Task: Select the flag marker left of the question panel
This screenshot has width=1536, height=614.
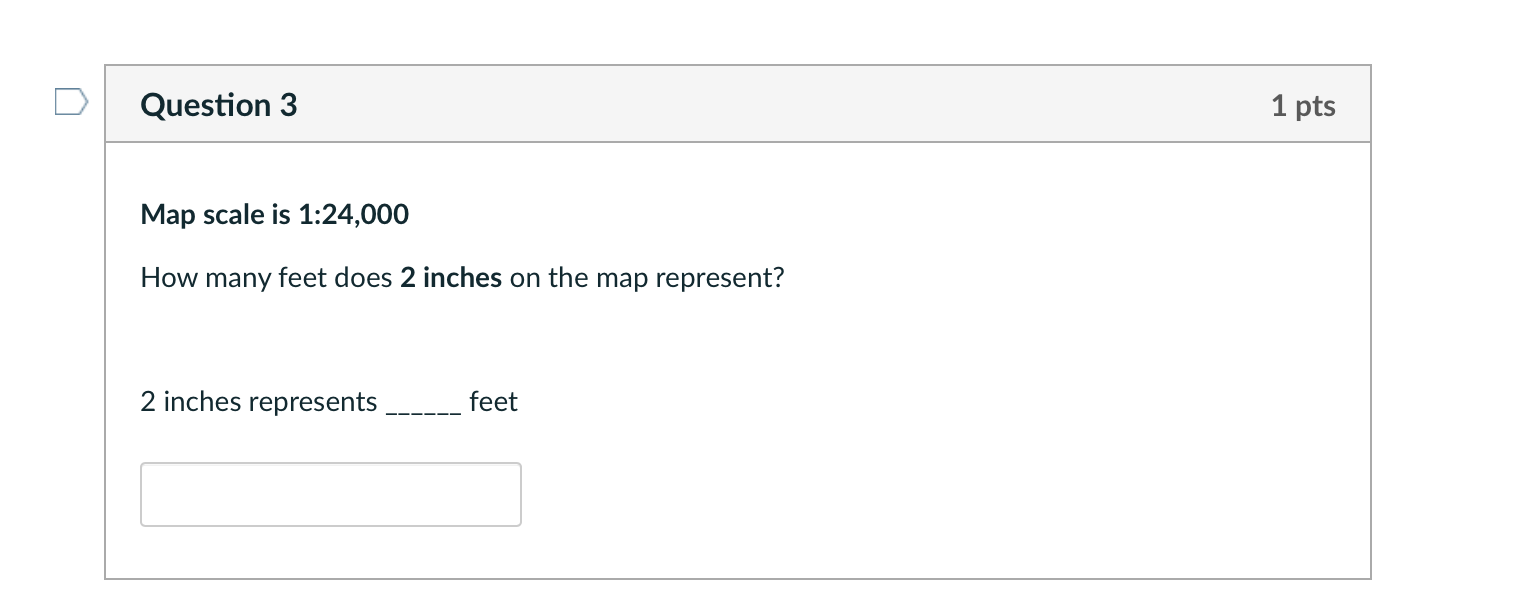Action: (70, 100)
